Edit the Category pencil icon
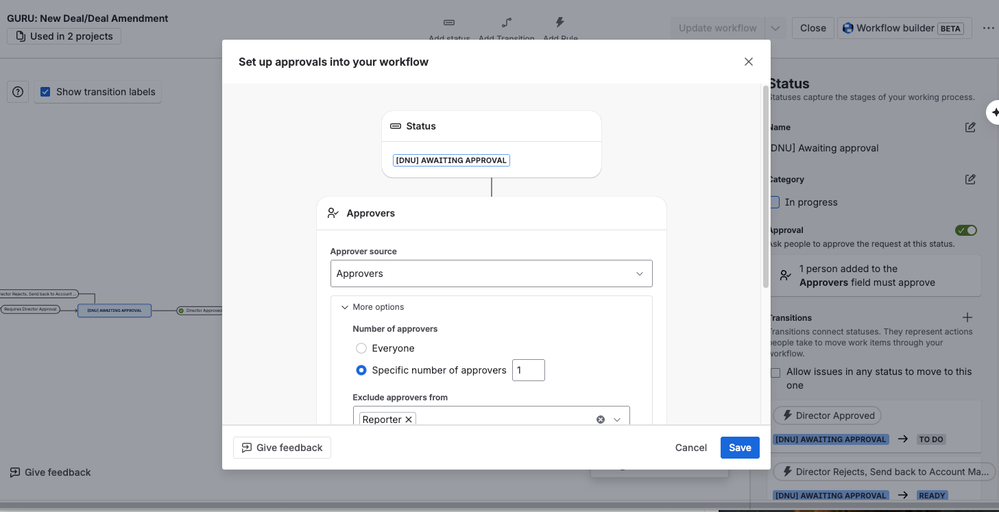The image size is (999, 512). tap(970, 180)
